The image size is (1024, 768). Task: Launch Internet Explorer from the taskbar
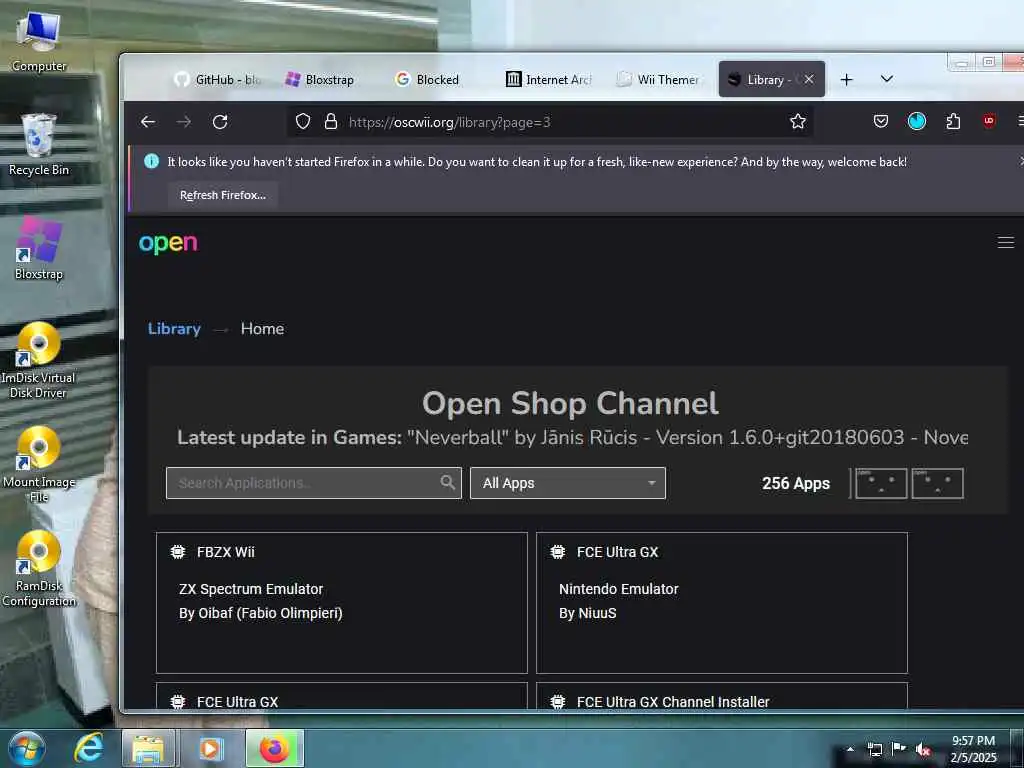tap(88, 748)
